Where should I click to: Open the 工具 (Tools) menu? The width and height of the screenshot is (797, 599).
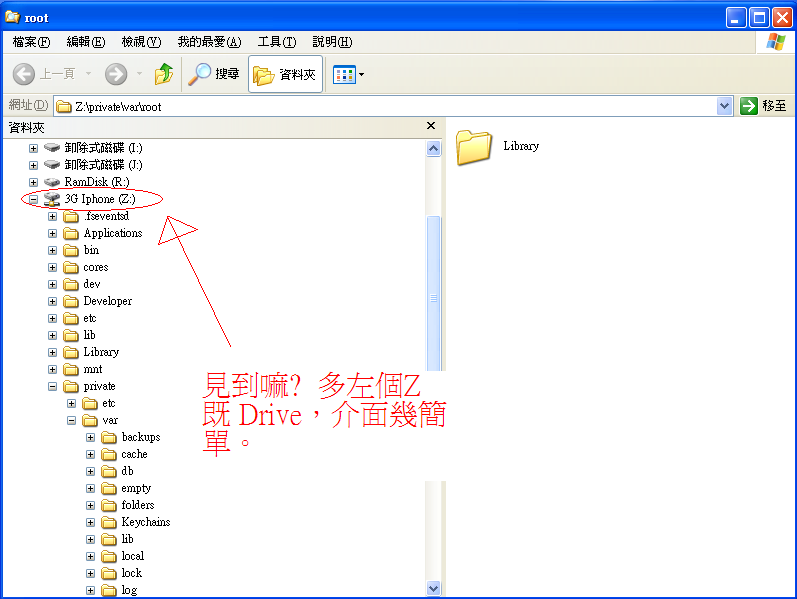(276, 42)
